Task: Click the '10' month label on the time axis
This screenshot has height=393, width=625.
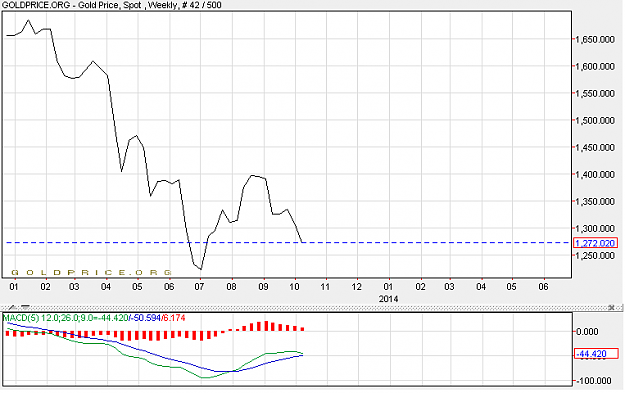Action: 294,287
